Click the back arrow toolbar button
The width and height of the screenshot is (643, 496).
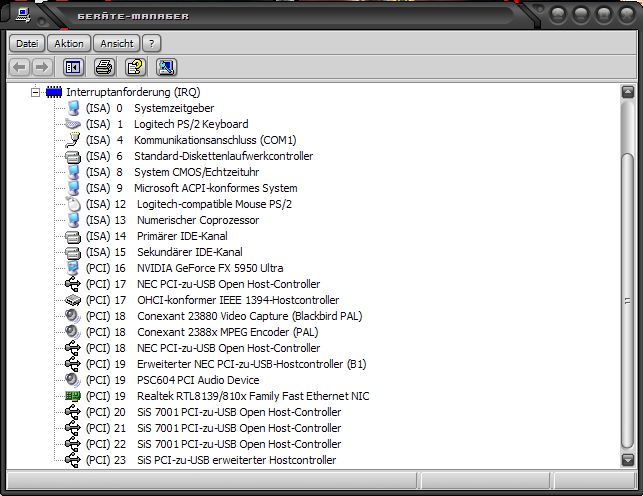click(x=19, y=67)
